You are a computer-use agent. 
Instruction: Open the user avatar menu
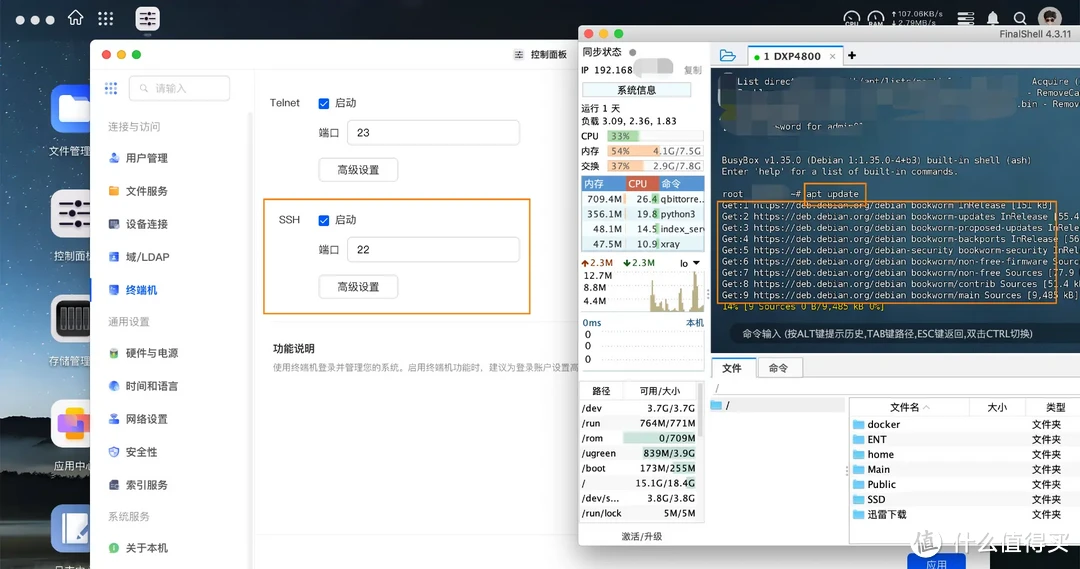[x=1050, y=17]
